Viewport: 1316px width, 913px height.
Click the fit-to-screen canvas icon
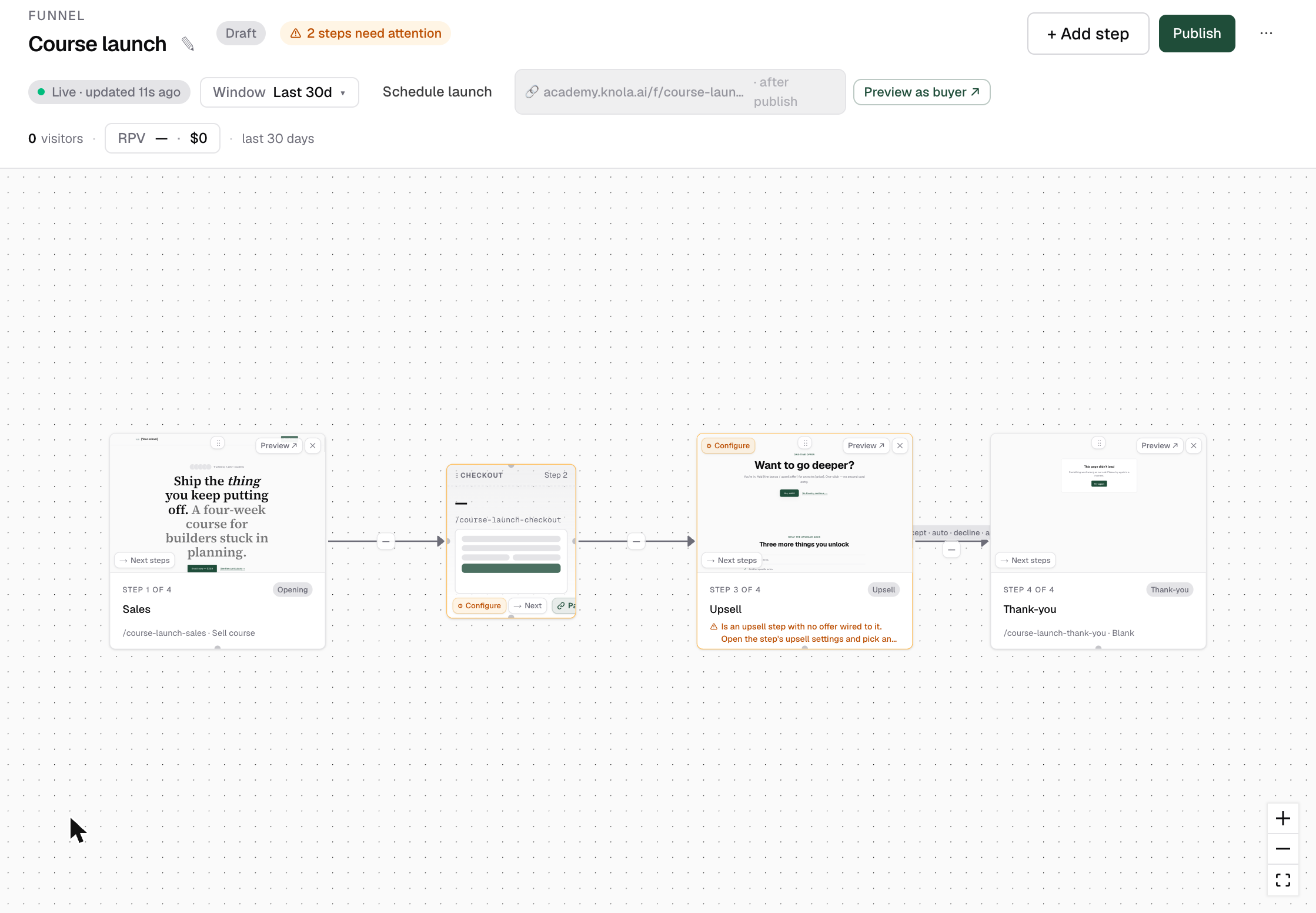pos(1283,880)
